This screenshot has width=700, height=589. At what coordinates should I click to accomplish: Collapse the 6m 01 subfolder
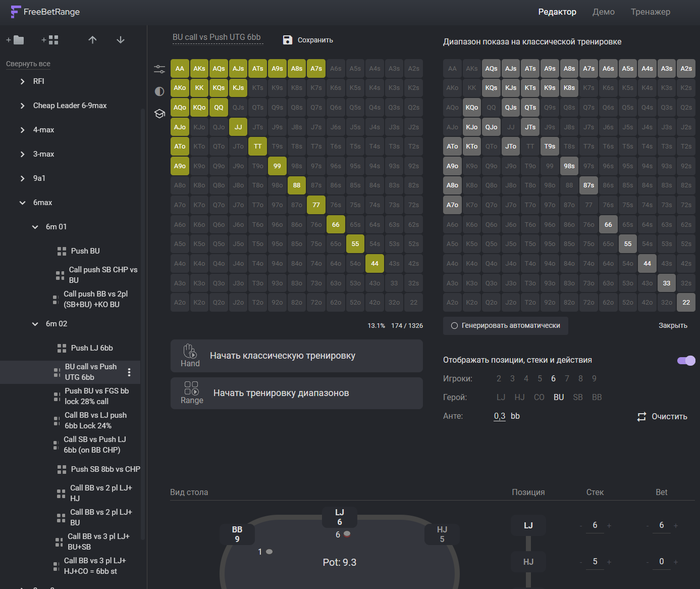[35, 227]
